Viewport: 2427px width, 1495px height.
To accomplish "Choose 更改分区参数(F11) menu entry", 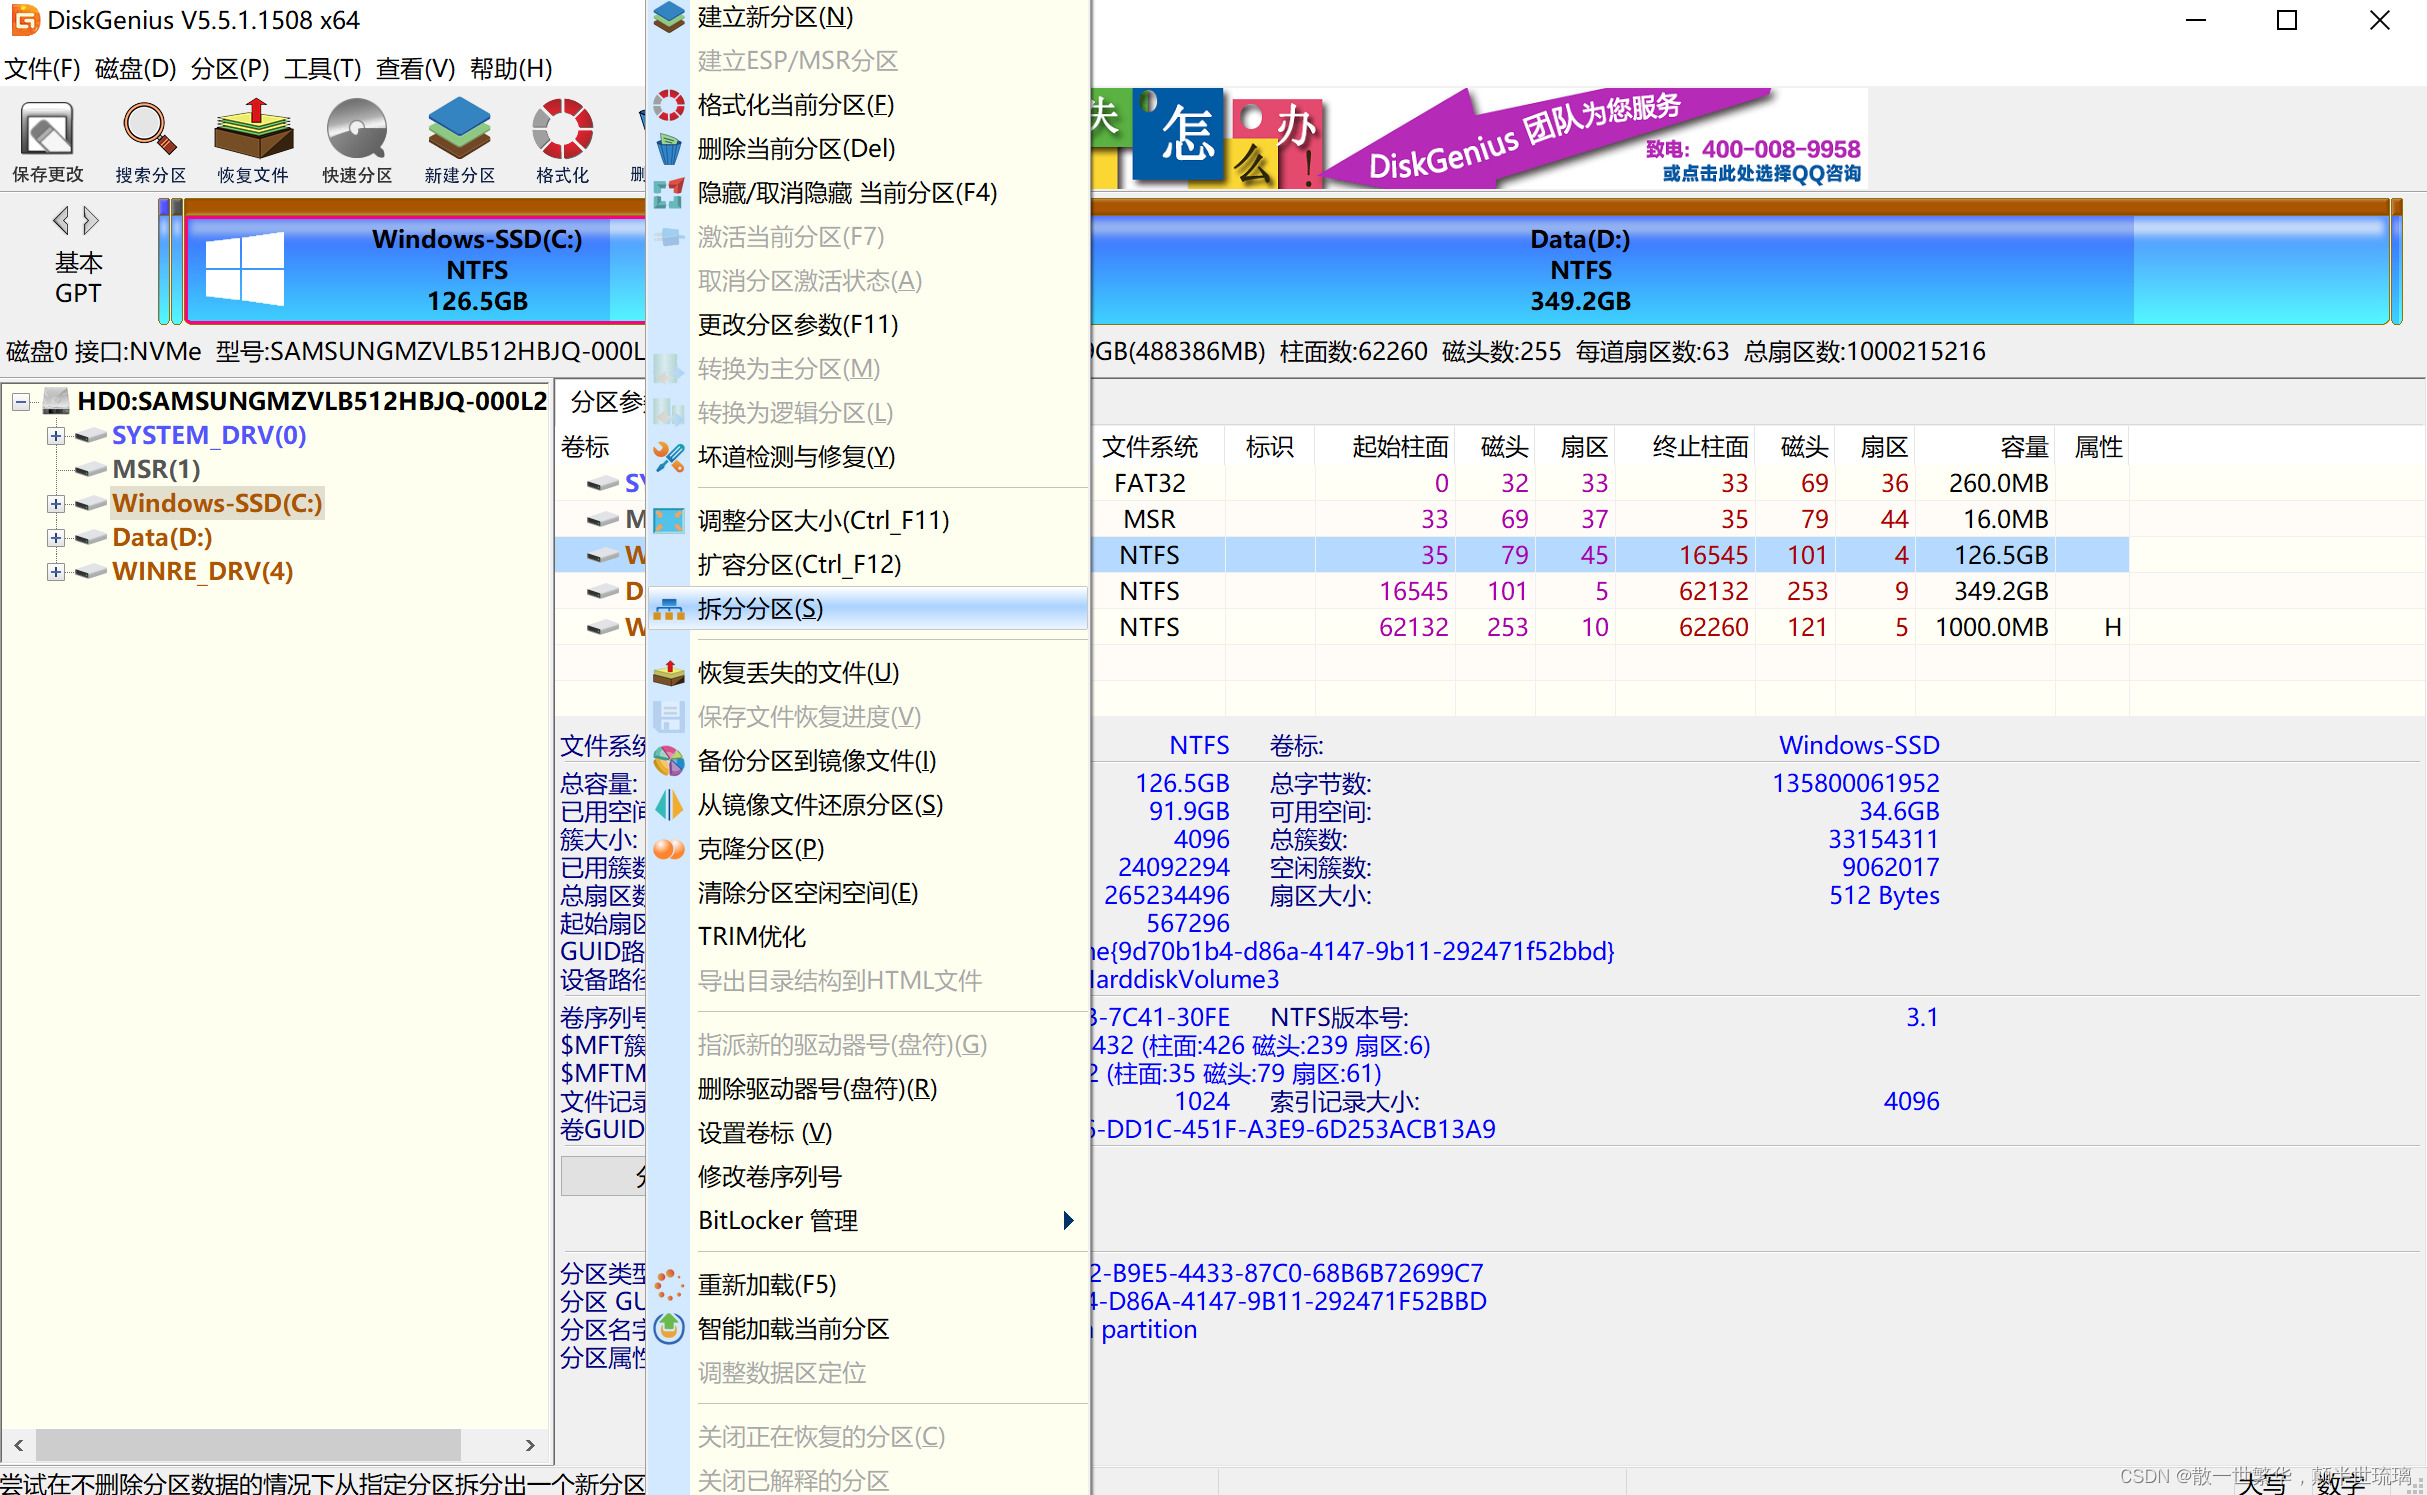I will click(x=868, y=325).
